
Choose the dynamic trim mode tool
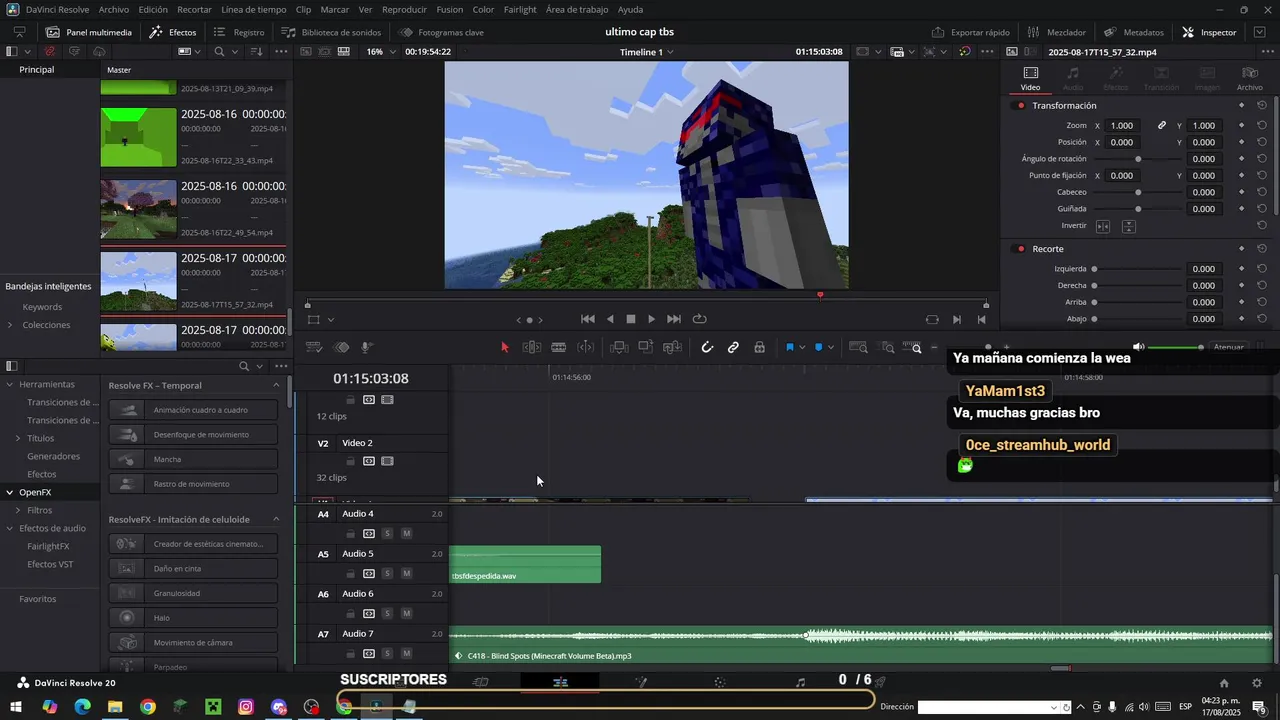586,347
